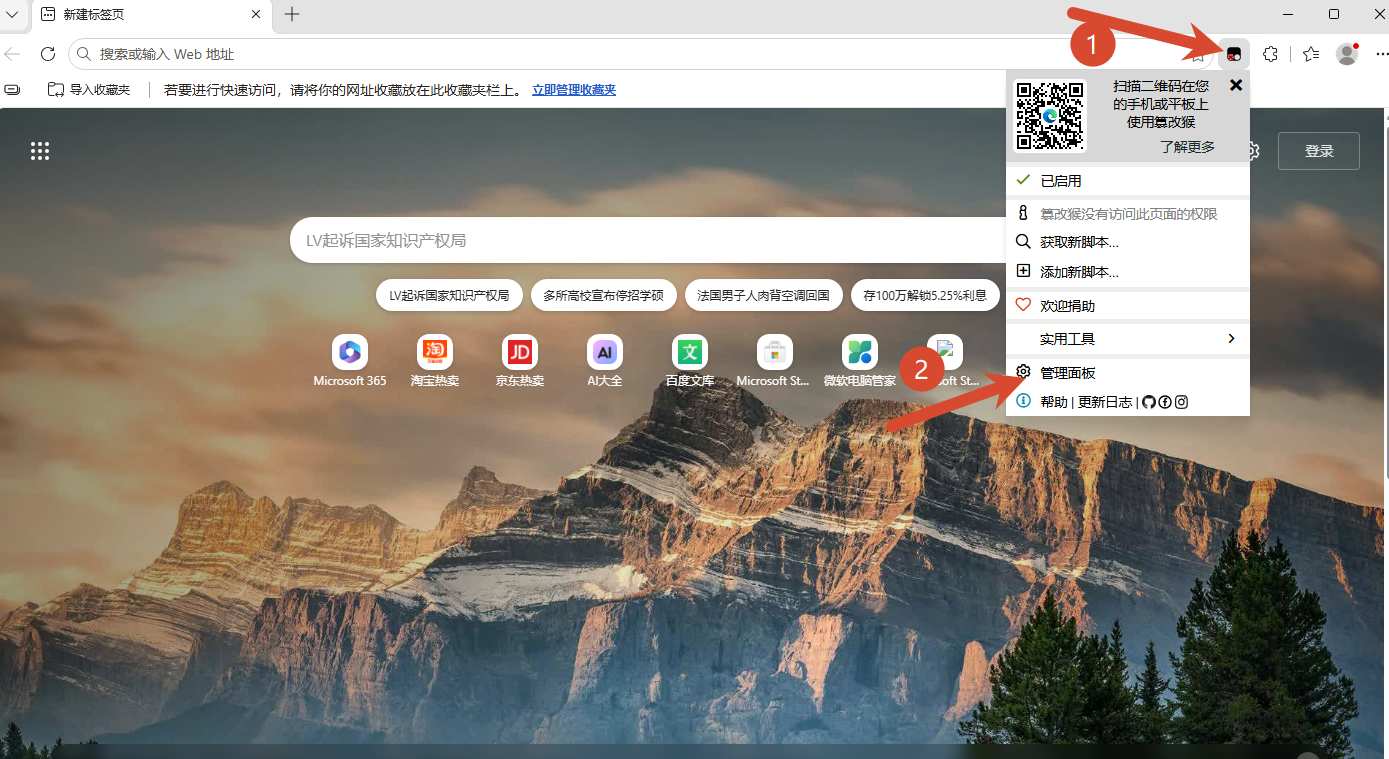Open the 淘宝热卖 shortcut tile
This screenshot has width=1389, height=759.
(435, 362)
